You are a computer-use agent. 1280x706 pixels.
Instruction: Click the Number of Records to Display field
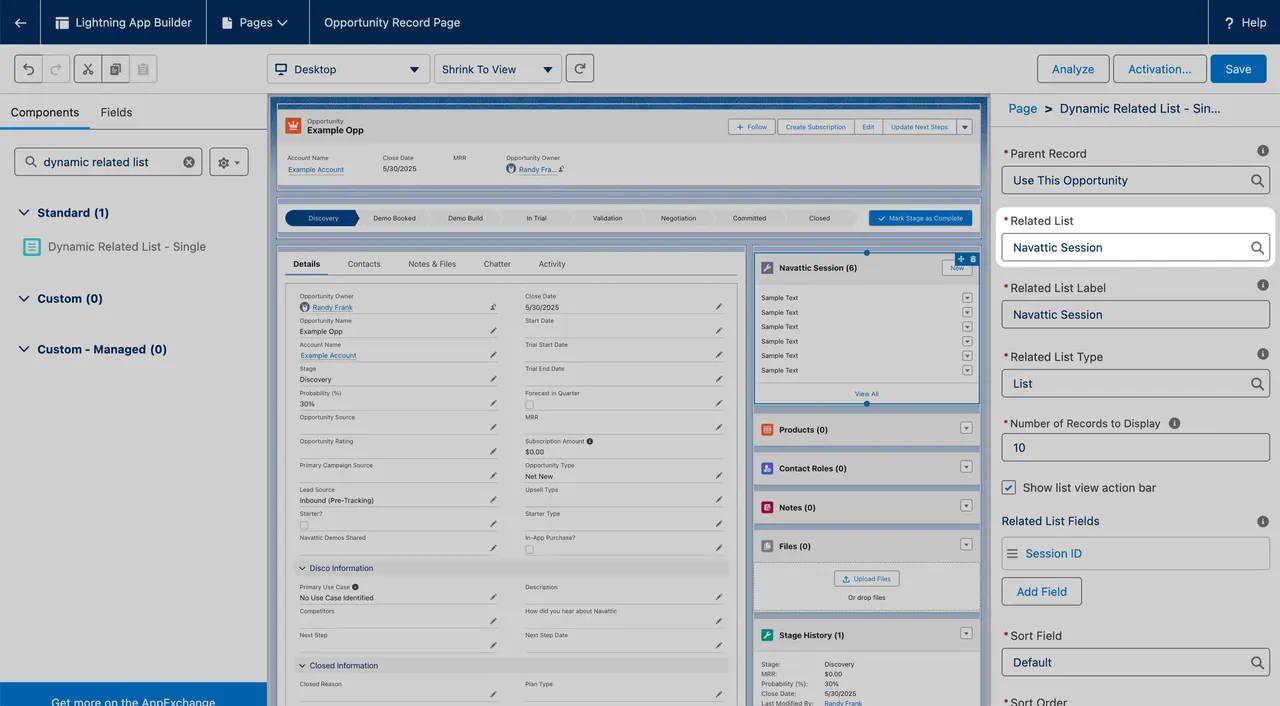(1135, 447)
